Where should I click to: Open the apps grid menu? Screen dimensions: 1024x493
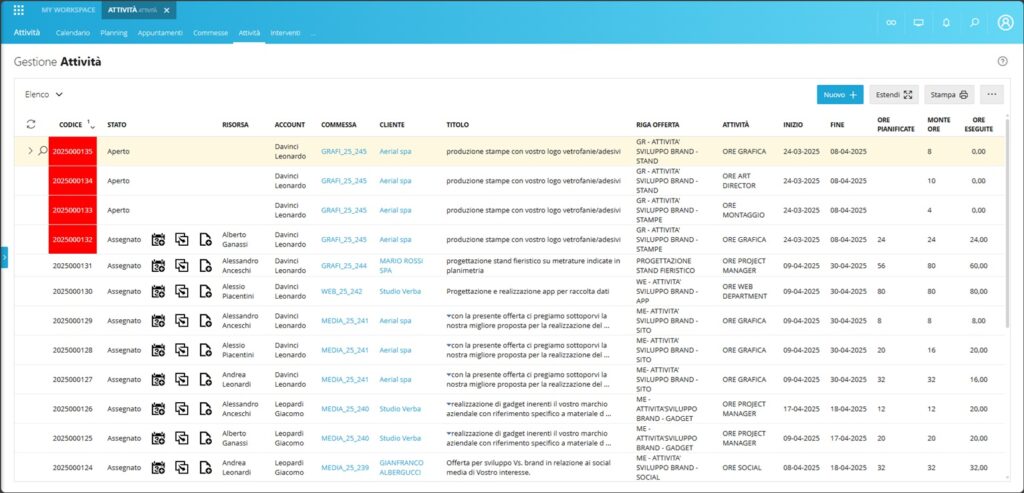pyautogui.click(x=18, y=10)
